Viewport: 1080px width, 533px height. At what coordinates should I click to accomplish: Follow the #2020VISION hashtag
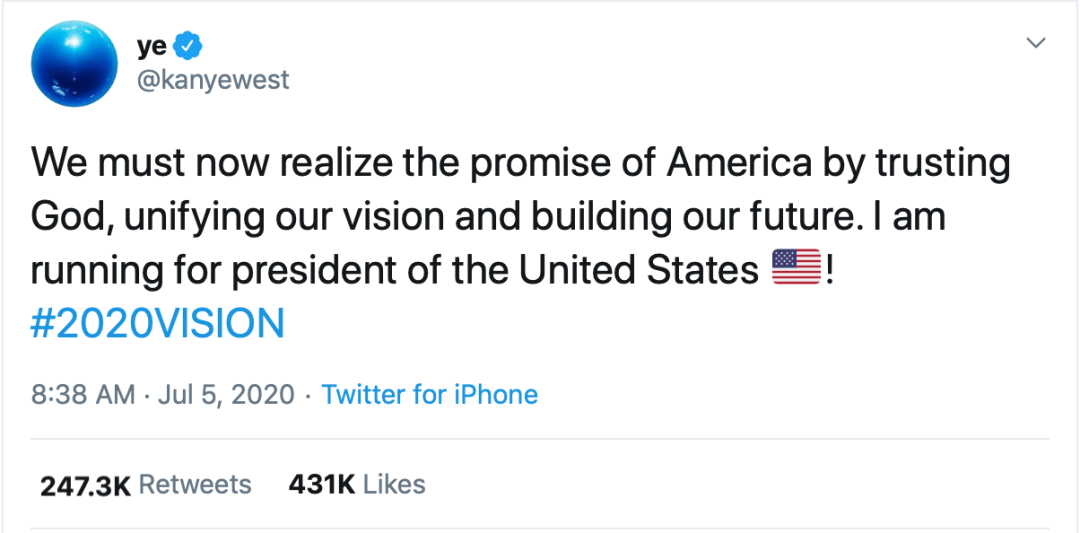[x=158, y=323]
